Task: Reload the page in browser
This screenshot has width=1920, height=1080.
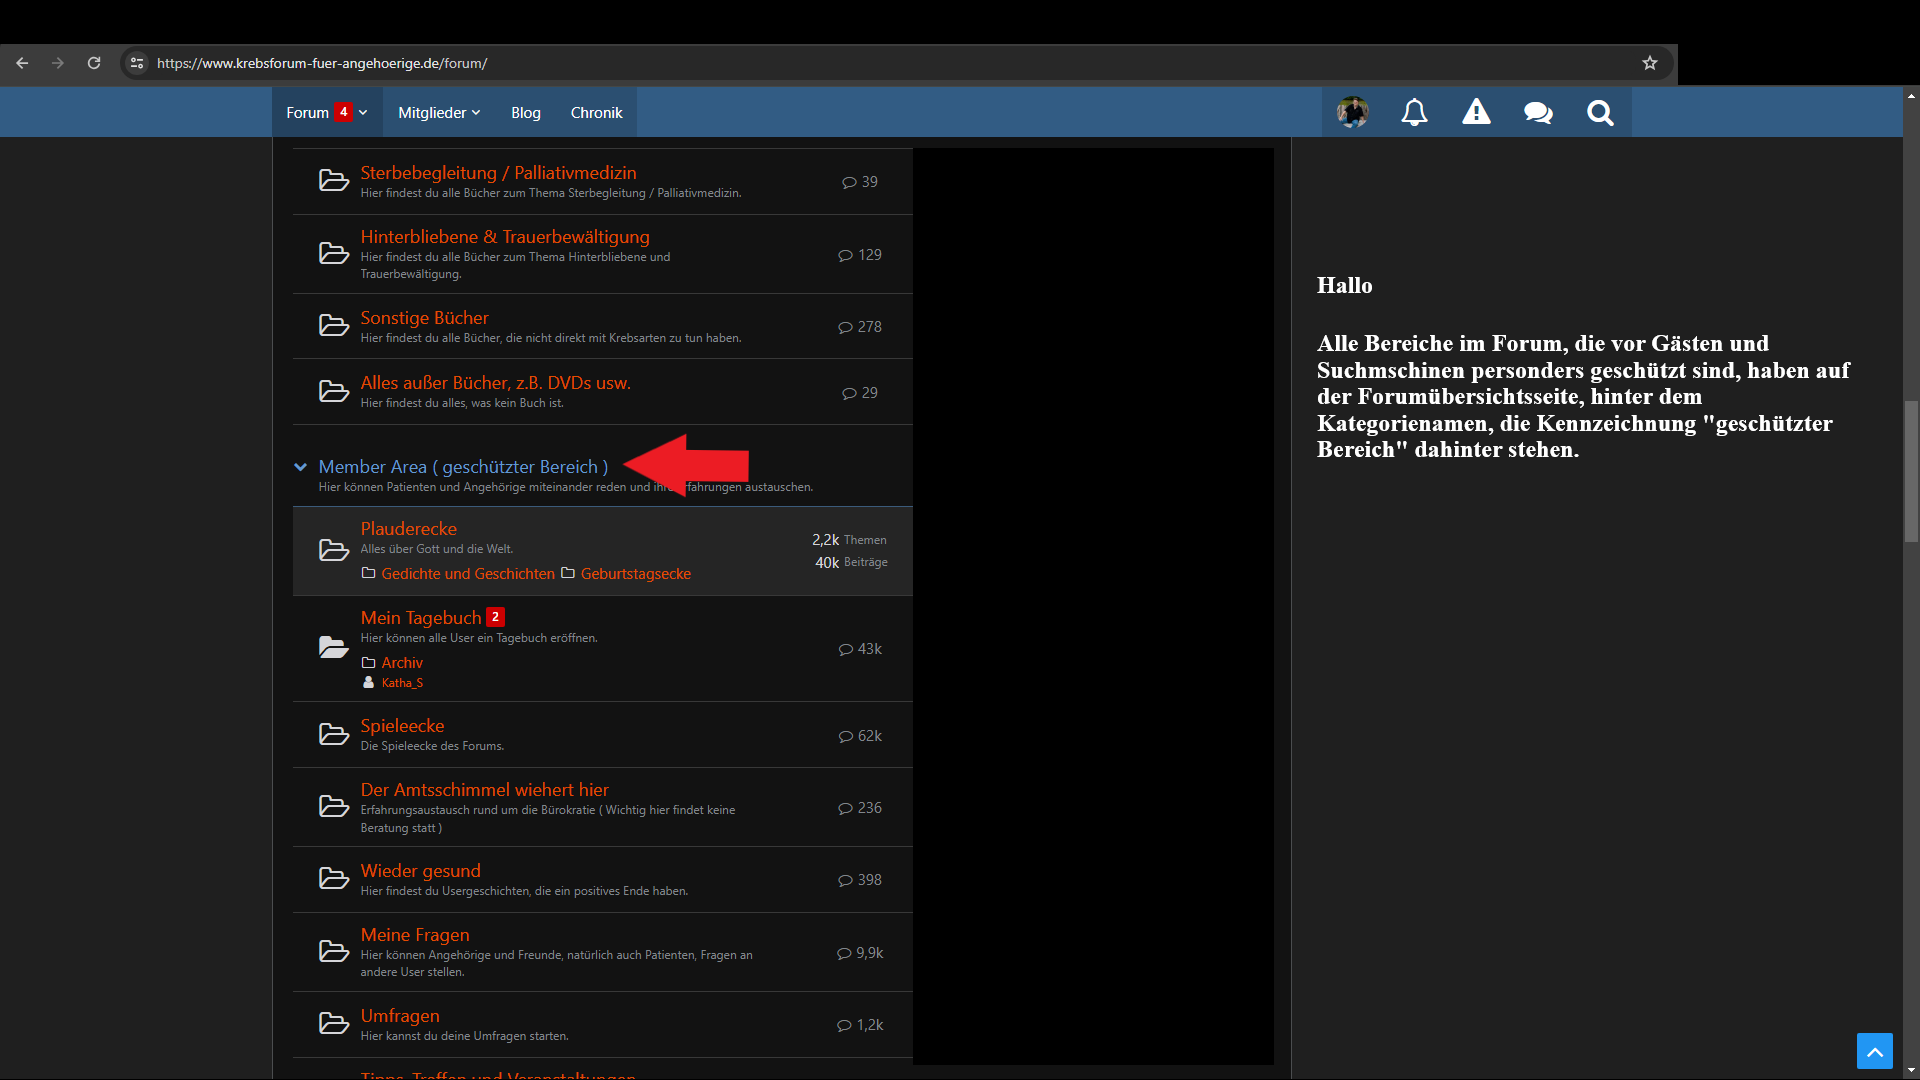Action: point(94,63)
